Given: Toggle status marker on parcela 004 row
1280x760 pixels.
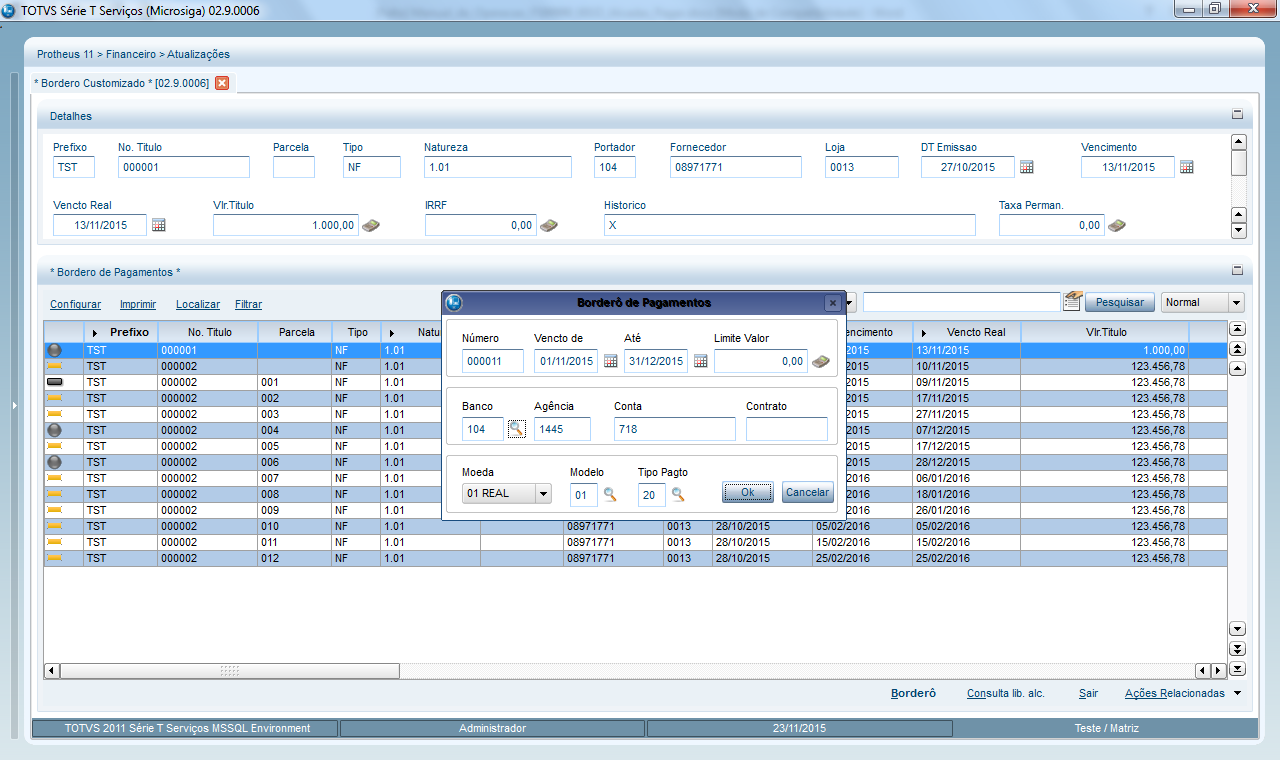Looking at the screenshot, I should pos(54,430).
